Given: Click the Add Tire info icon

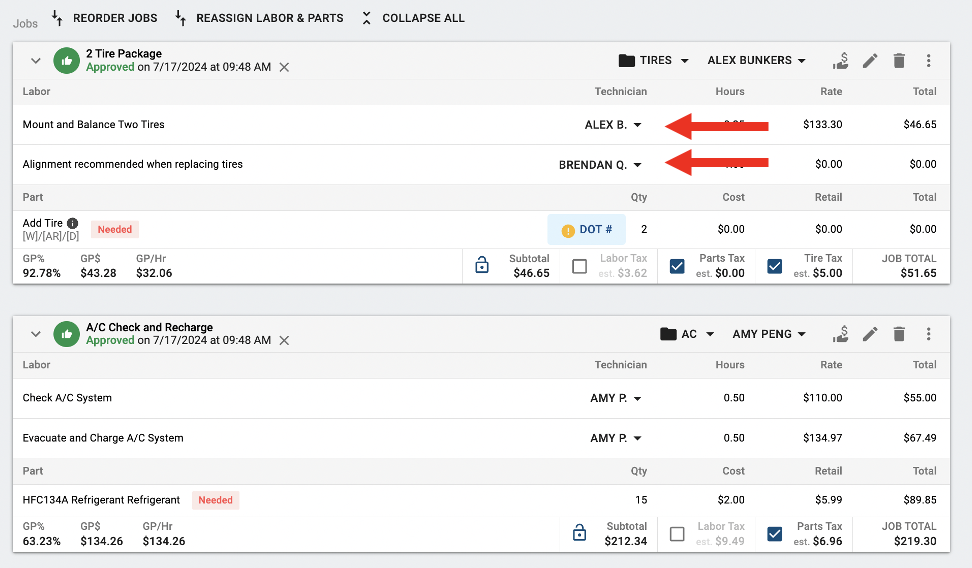Looking at the screenshot, I should click(x=73, y=223).
